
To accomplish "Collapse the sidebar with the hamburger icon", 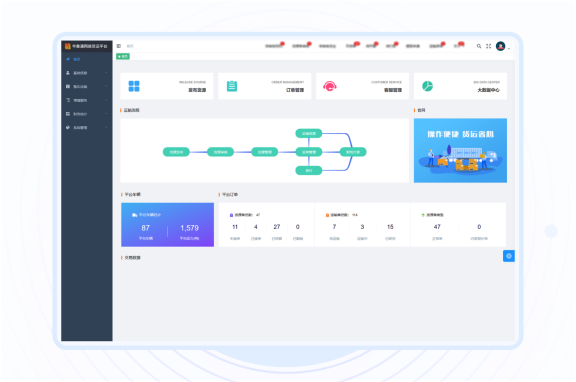I will pos(119,46).
